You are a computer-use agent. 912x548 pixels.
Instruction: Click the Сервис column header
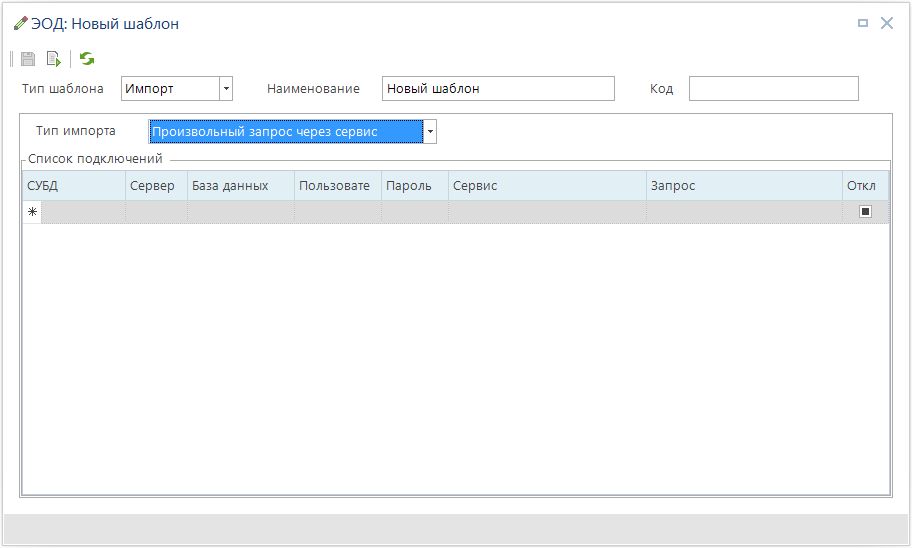pyautogui.click(x=546, y=186)
